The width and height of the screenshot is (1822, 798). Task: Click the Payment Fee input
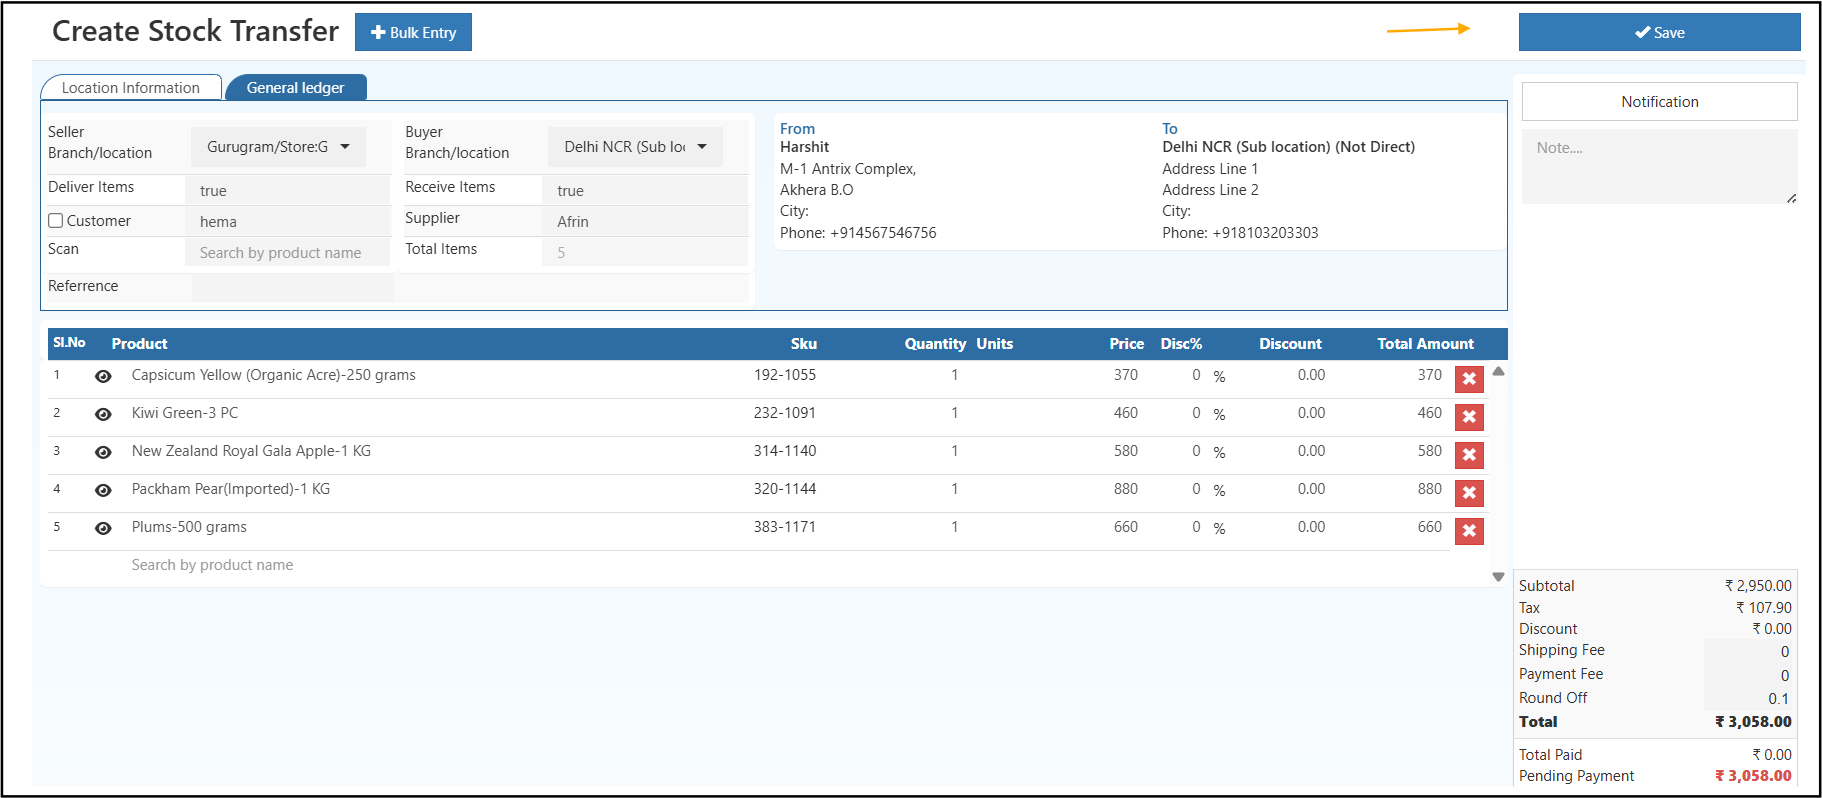pos(1750,676)
